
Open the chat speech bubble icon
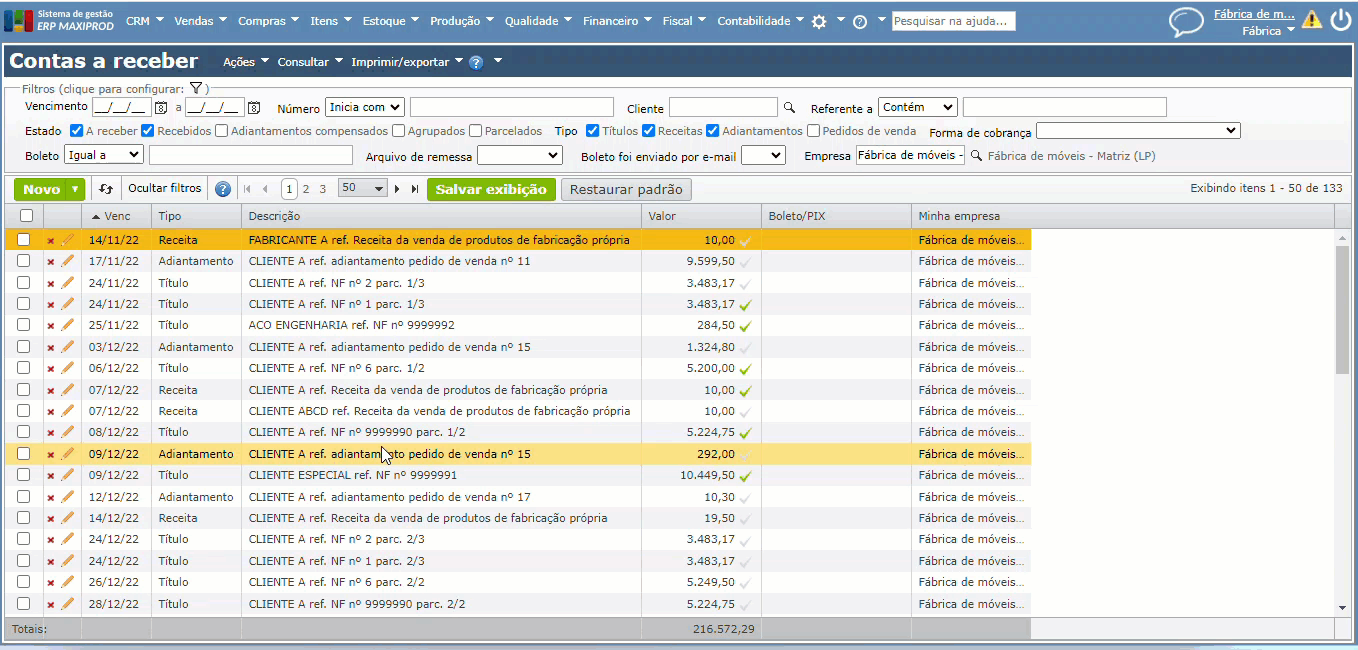point(1186,22)
